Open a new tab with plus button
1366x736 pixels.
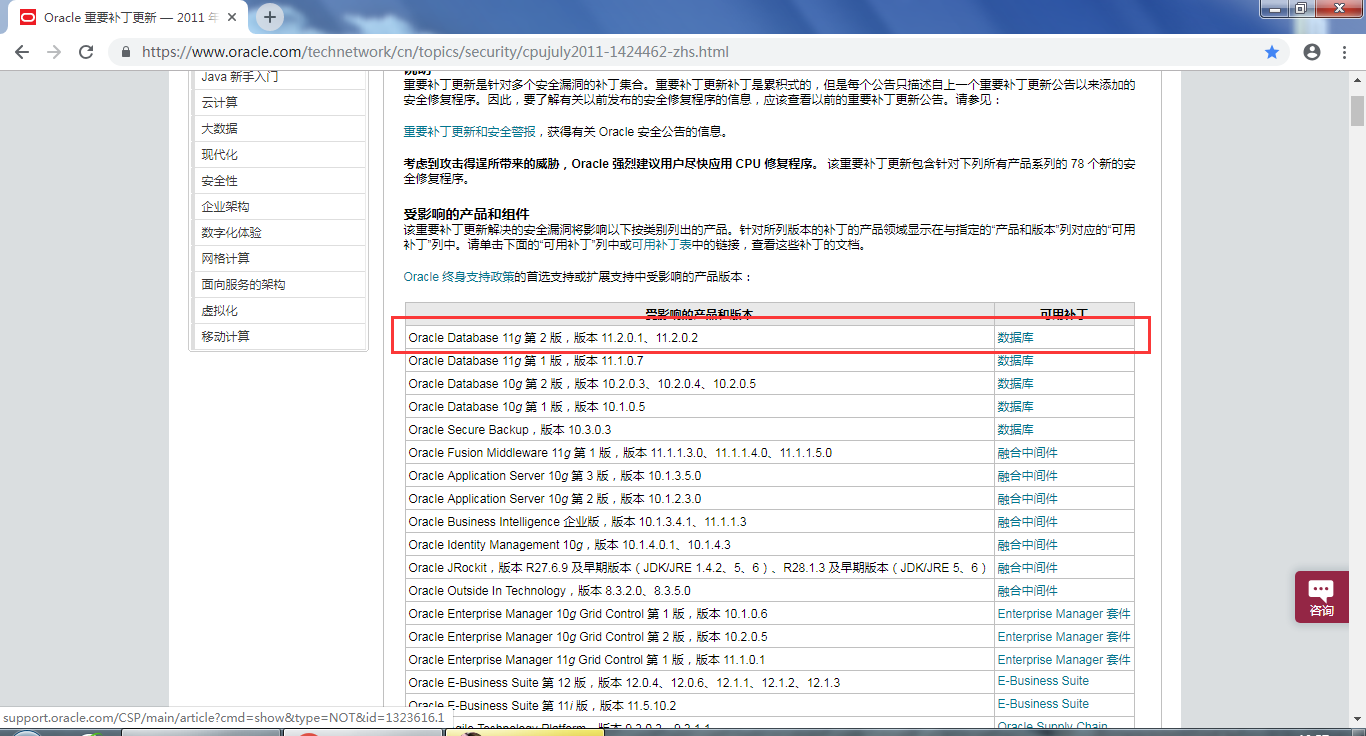click(x=270, y=17)
